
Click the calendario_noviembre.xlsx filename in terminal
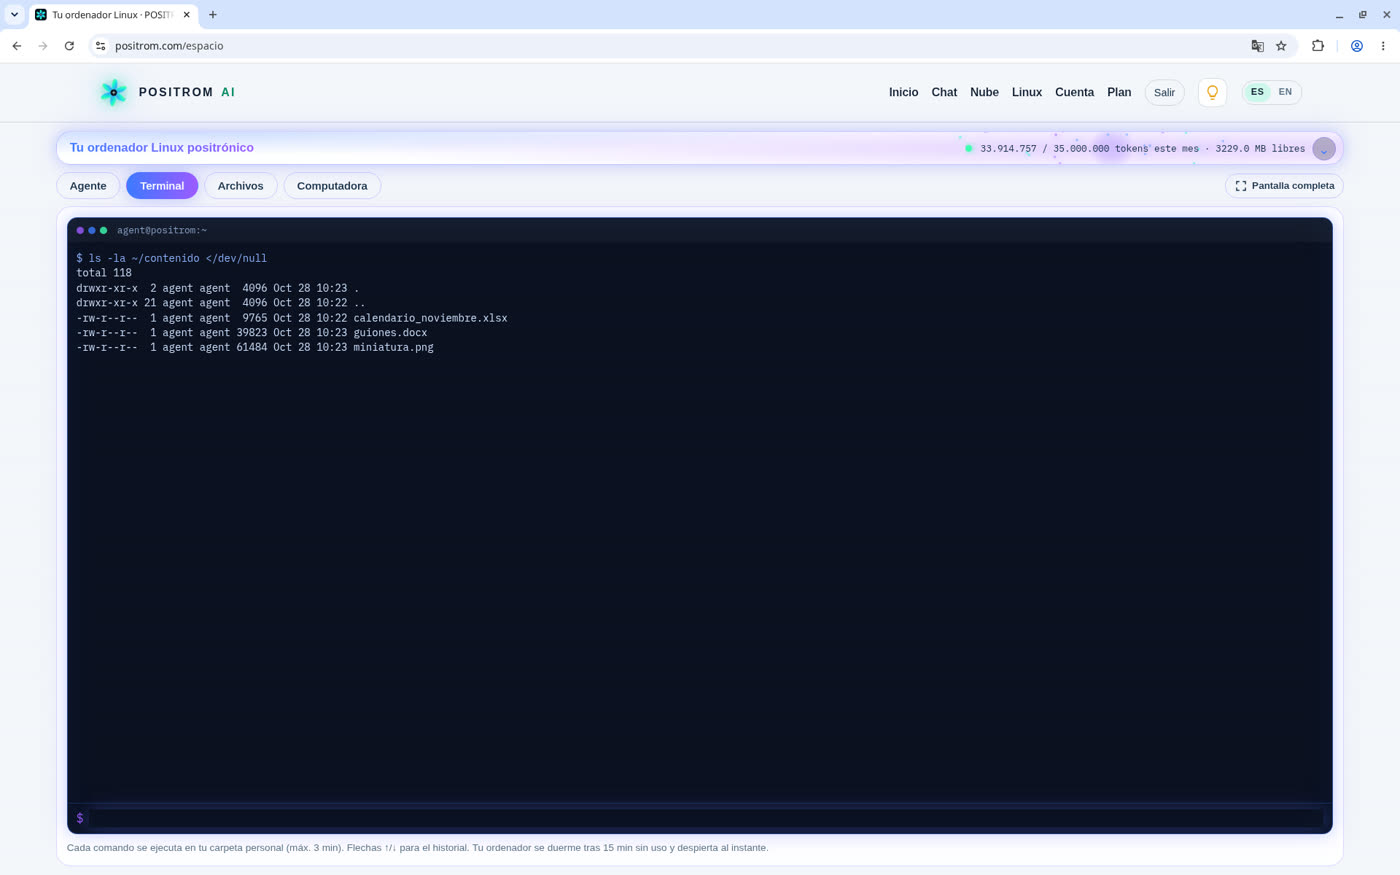click(x=430, y=318)
